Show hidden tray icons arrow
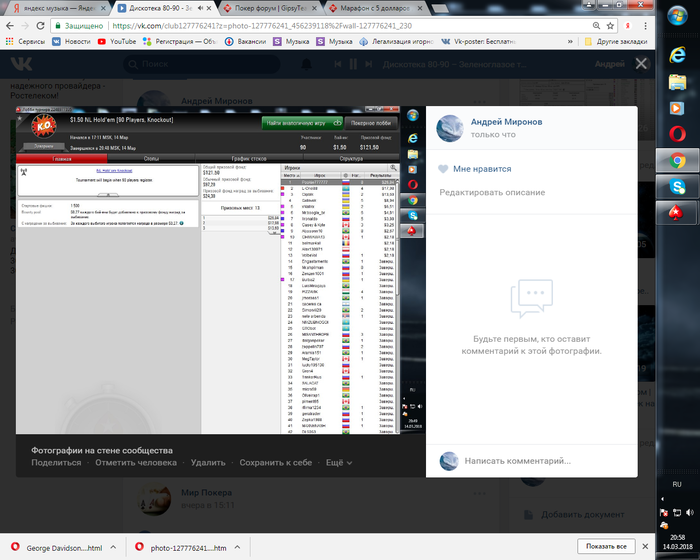The height and width of the screenshot is (560, 700). [662, 499]
